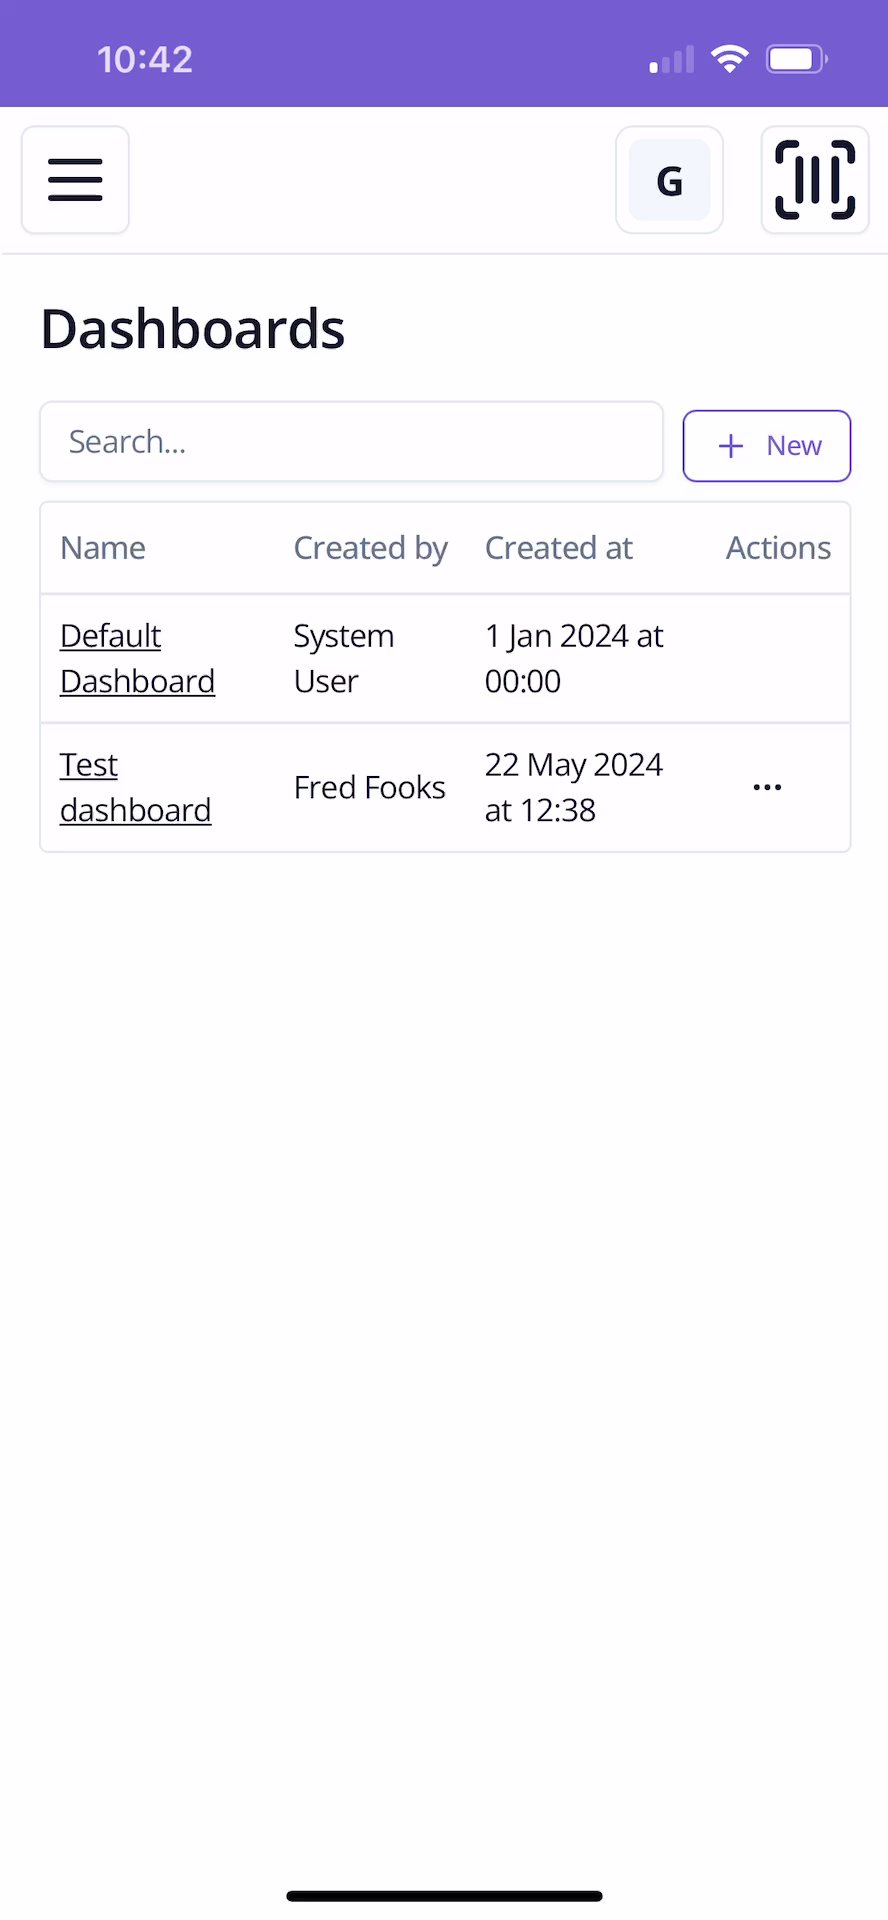Click the Created by column header
This screenshot has height=1920, width=888.
tap(370, 548)
